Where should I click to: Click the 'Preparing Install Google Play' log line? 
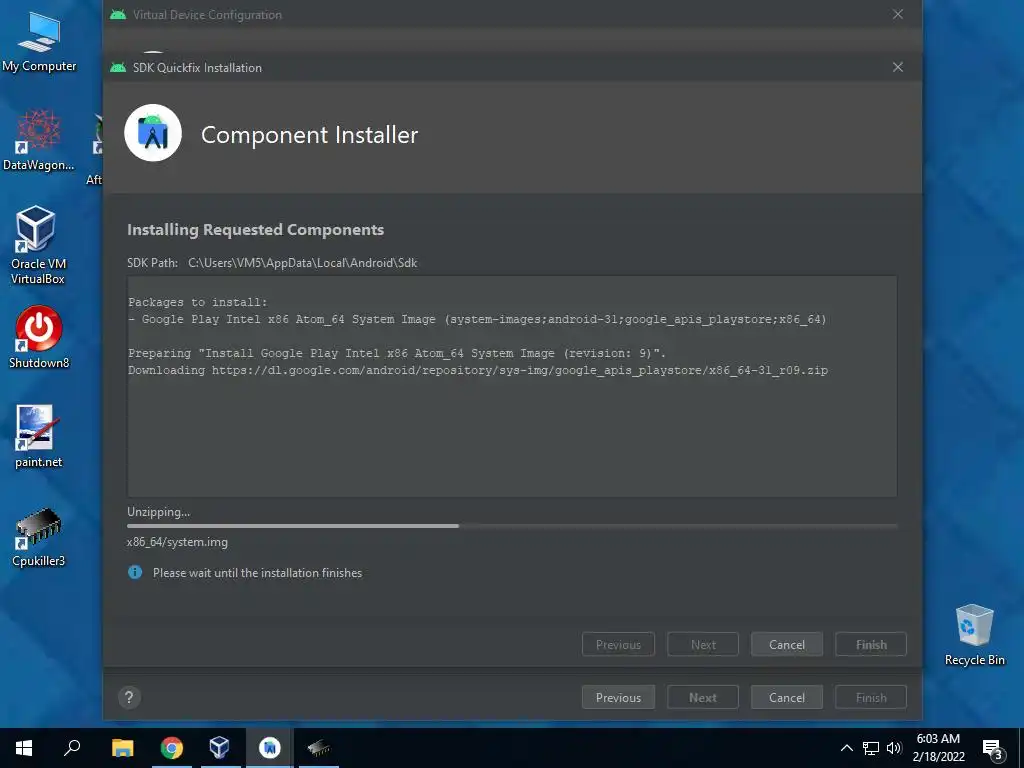397,353
